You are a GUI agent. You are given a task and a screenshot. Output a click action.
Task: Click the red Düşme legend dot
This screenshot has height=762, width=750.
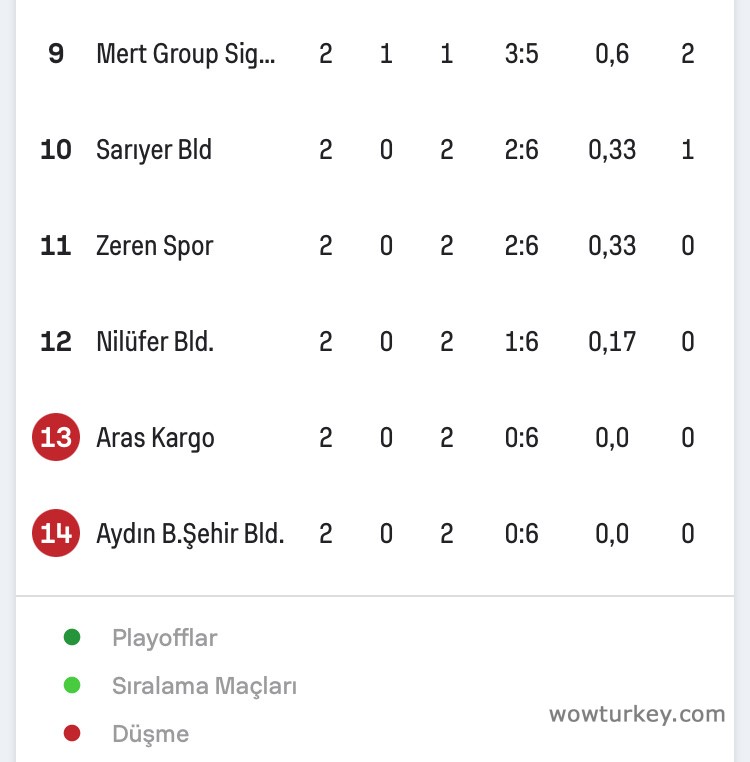pos(72,733)
